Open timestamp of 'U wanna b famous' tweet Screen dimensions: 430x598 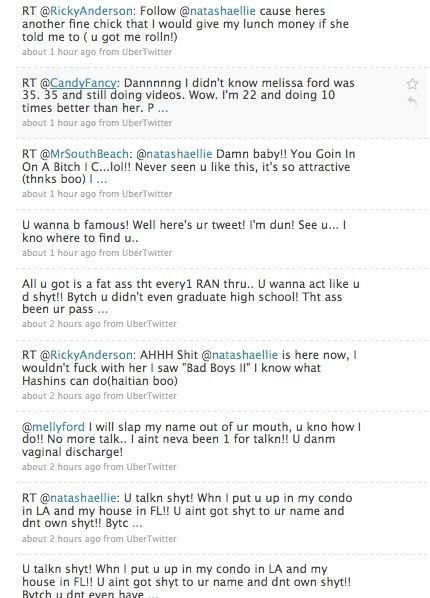click(59, 253)
